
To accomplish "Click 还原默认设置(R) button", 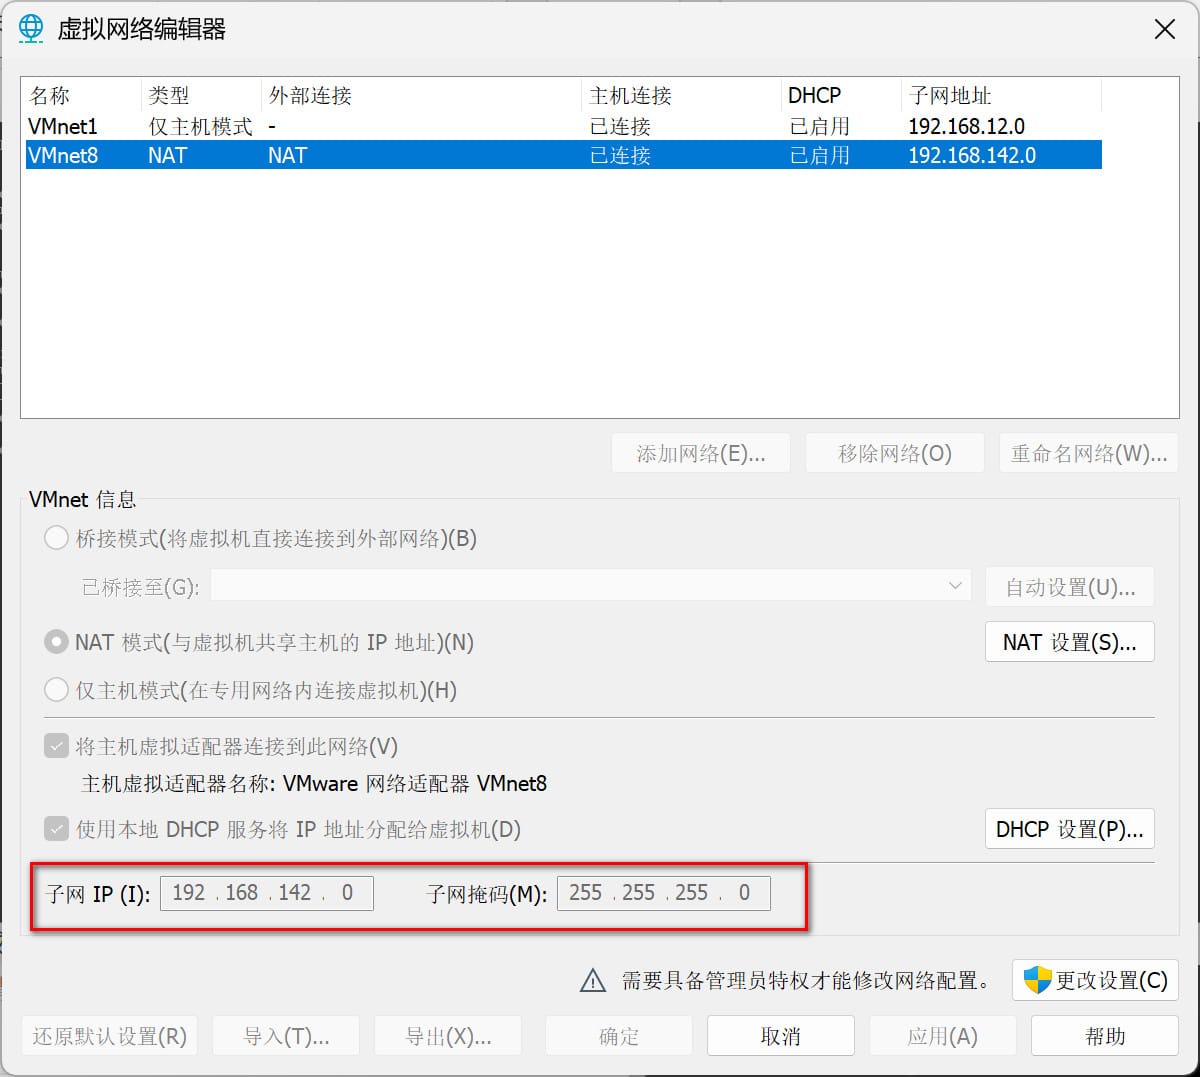I will click(110, 1036).
